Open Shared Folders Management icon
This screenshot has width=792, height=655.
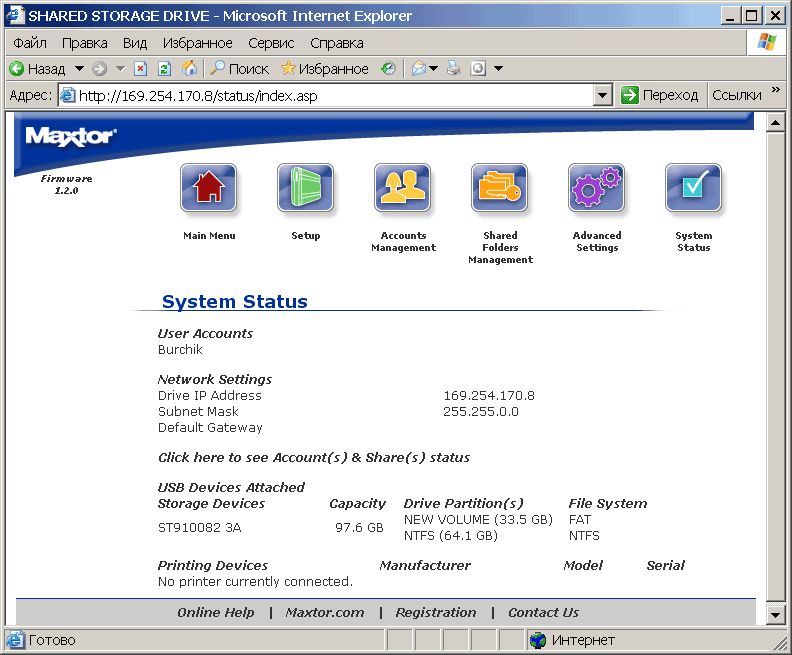point(500,188)
